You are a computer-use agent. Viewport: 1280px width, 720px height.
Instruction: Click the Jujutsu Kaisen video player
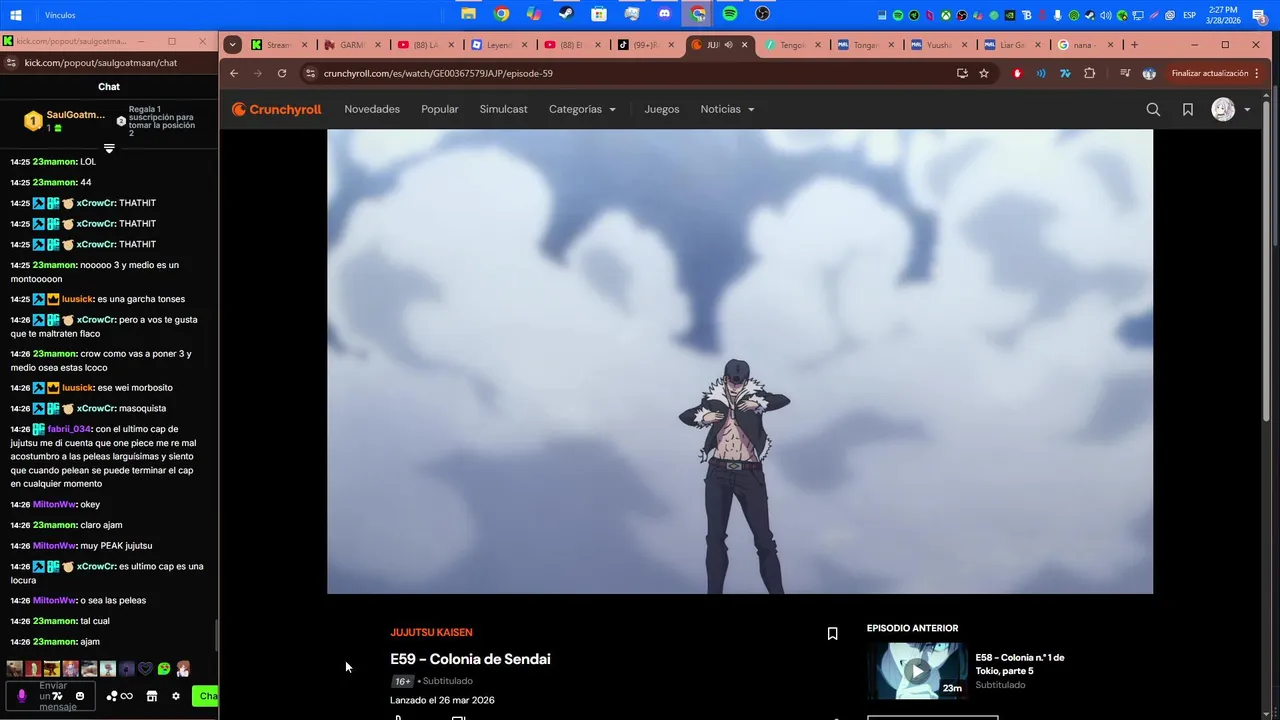[740, 361]
